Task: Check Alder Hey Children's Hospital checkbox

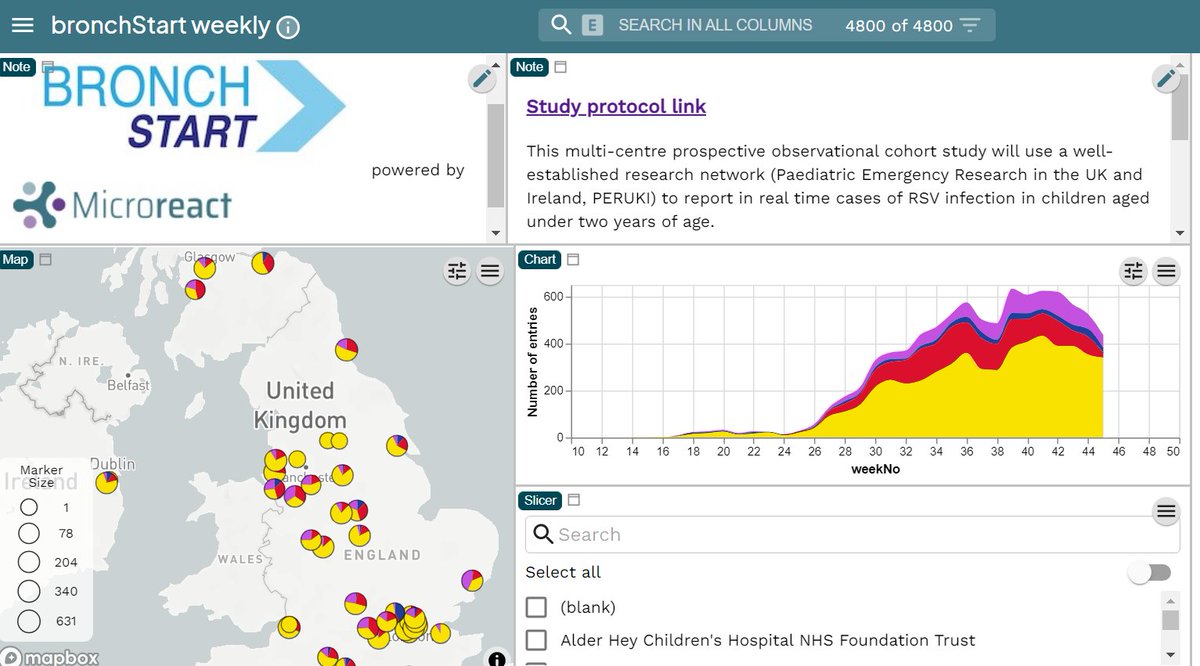Action: tap(537, 640)
